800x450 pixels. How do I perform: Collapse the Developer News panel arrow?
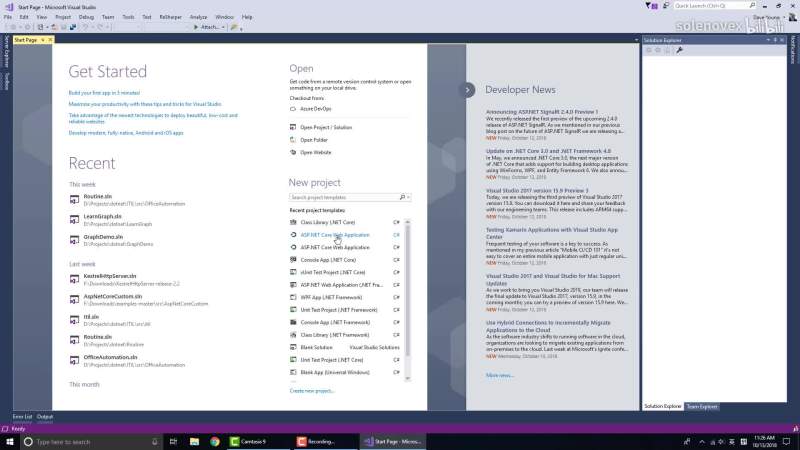(467, 90)
